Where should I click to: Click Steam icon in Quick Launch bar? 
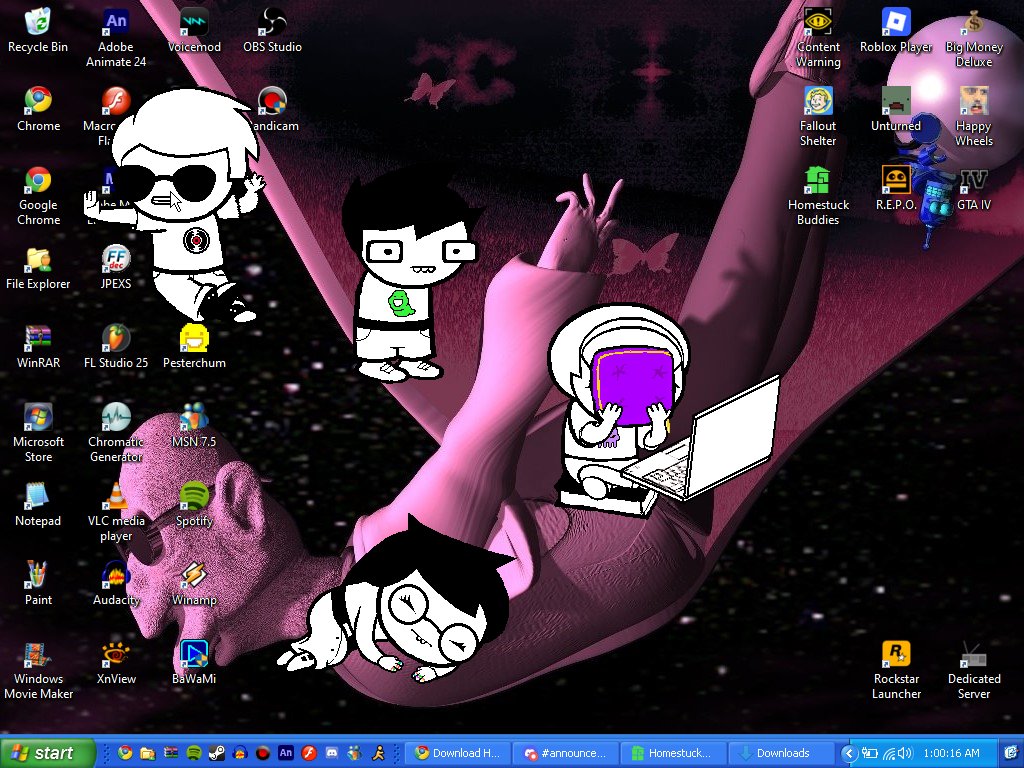point(217,753)
